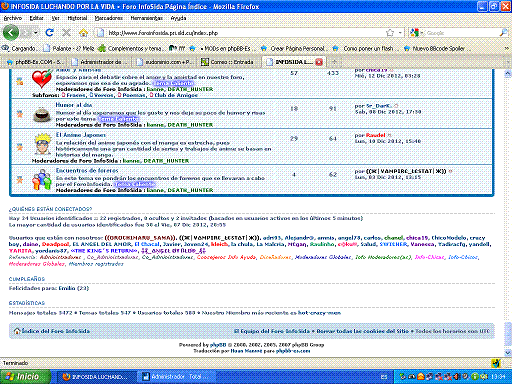Bookmark this page with the star icon

click(390, 33)
